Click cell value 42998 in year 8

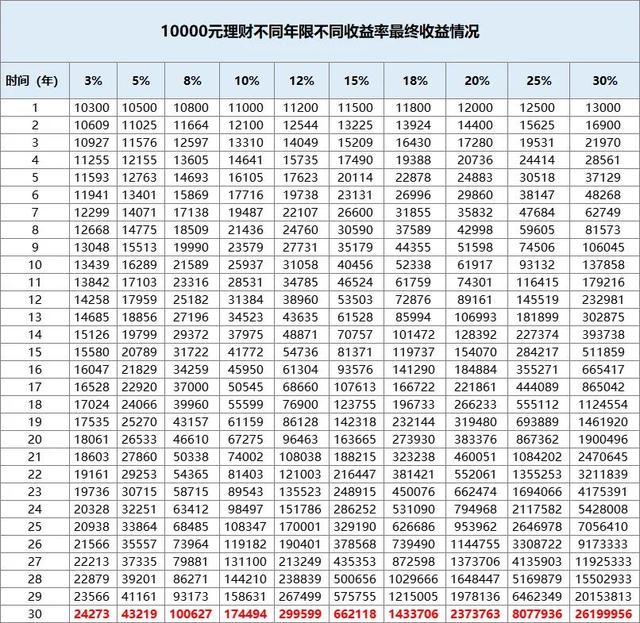(475, 230)
